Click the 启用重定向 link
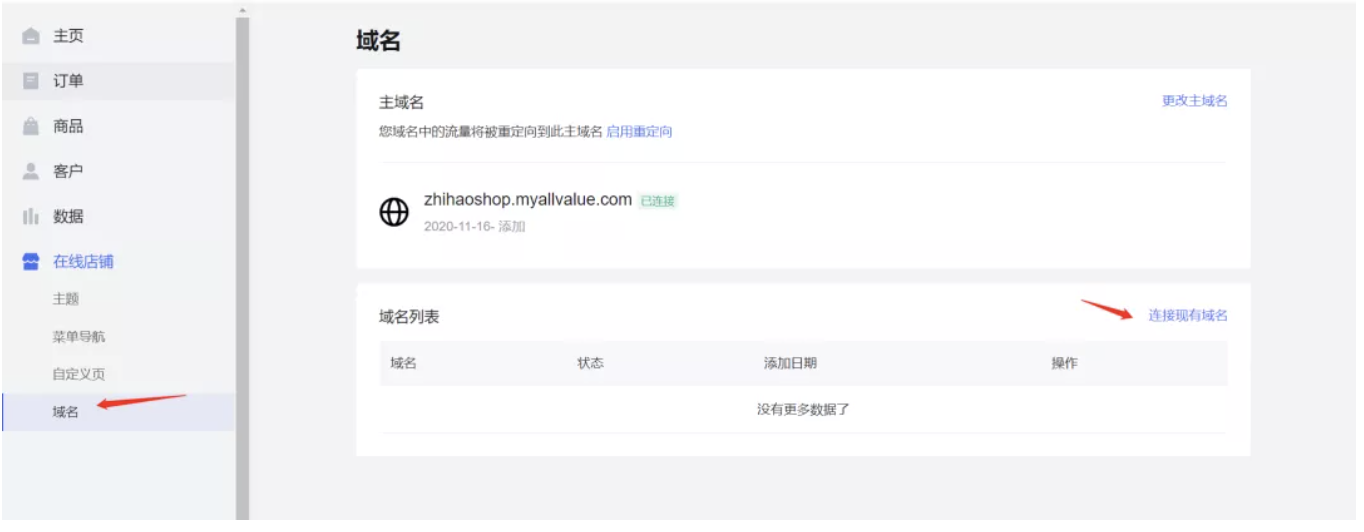 (639, 131)
